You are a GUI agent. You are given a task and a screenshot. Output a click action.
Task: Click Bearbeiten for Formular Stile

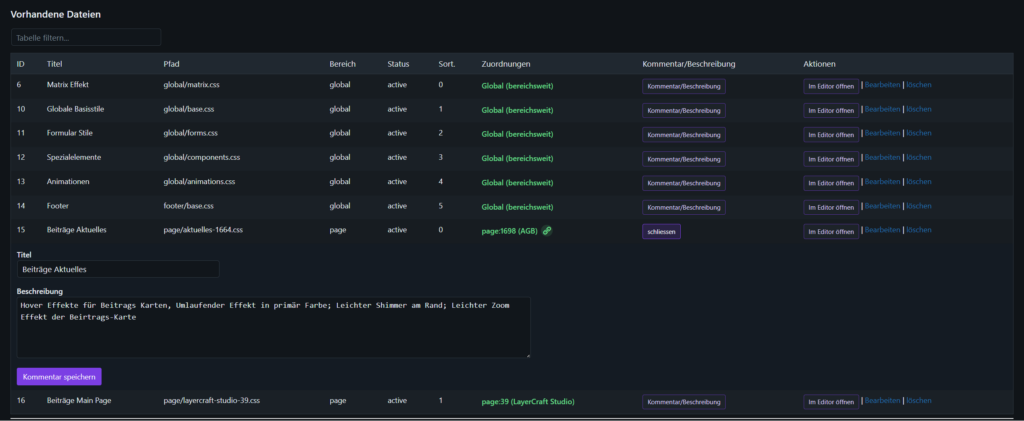tap(882, 133)
